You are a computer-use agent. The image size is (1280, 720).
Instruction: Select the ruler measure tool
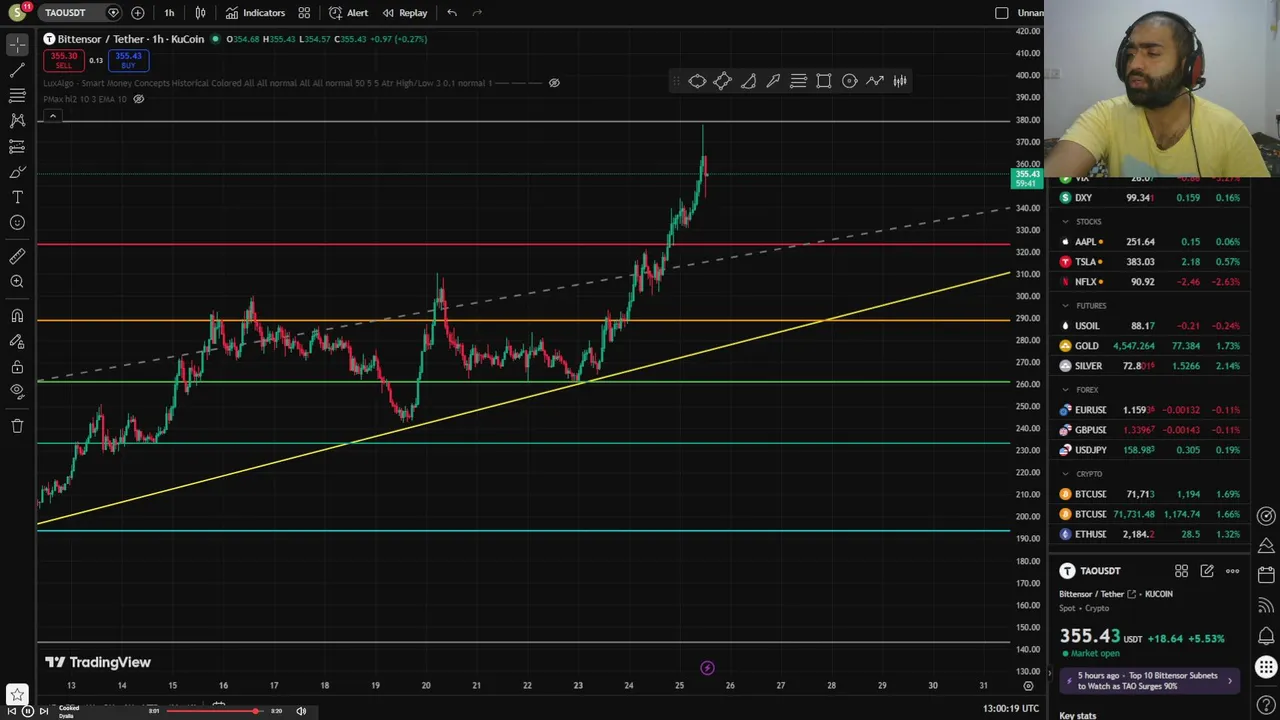[17, 257]
